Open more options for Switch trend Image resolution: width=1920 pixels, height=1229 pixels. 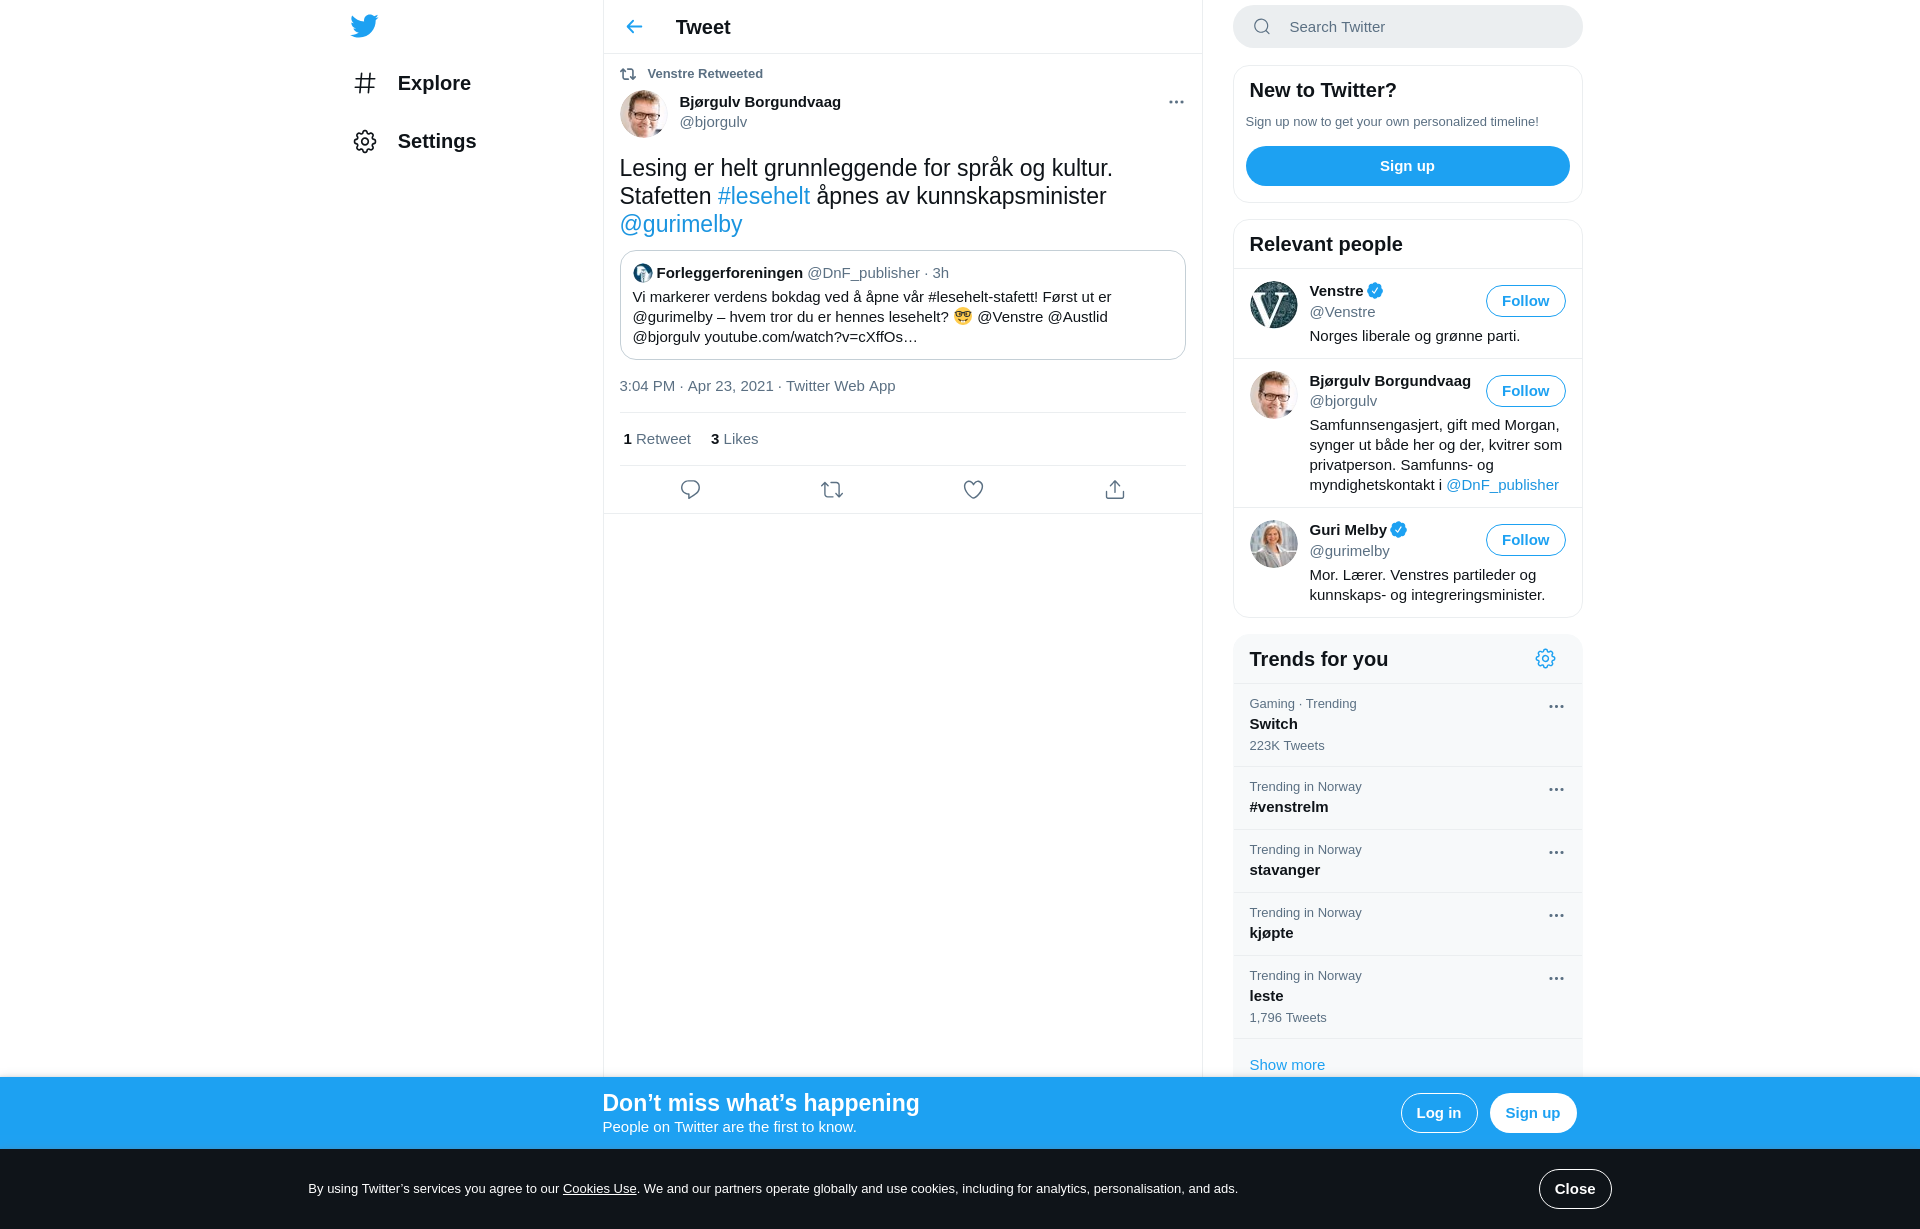[x=1556, y=707]
